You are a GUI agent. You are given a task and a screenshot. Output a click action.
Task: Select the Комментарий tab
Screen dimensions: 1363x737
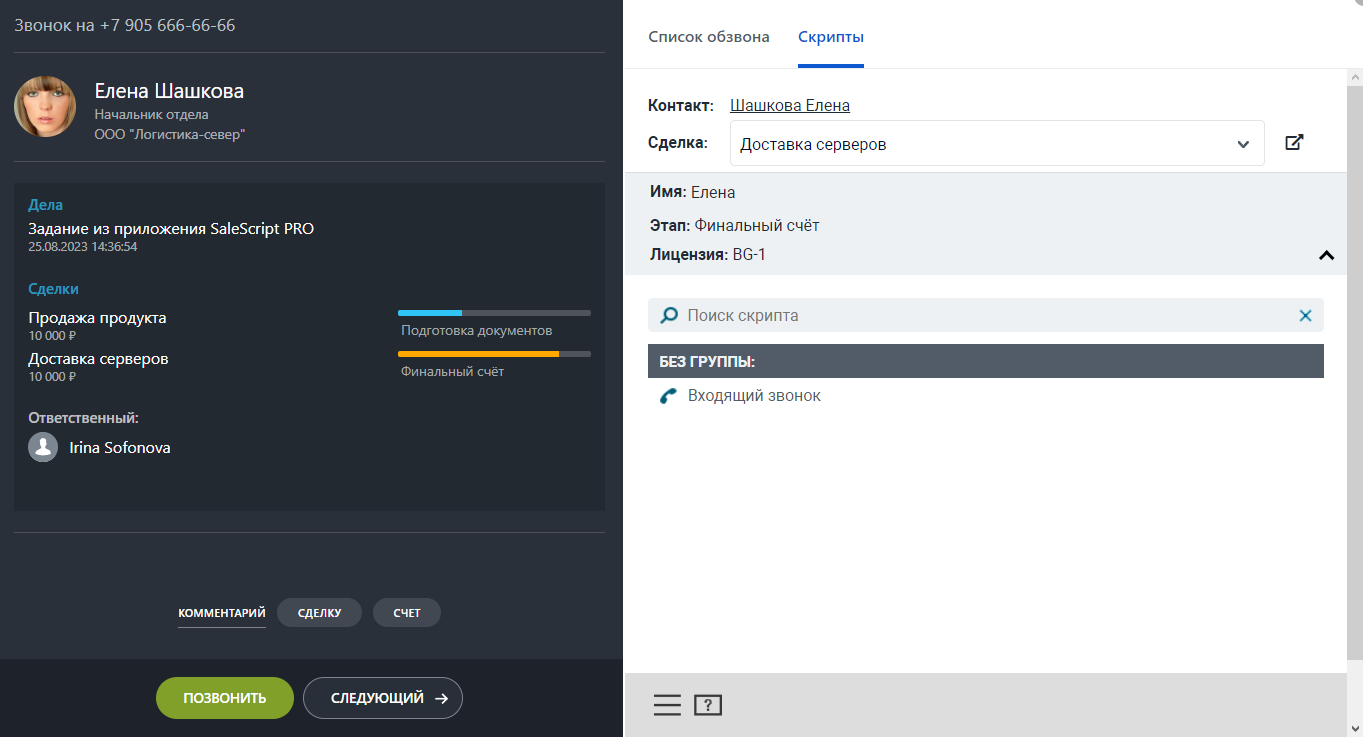[x=222, y=613]
